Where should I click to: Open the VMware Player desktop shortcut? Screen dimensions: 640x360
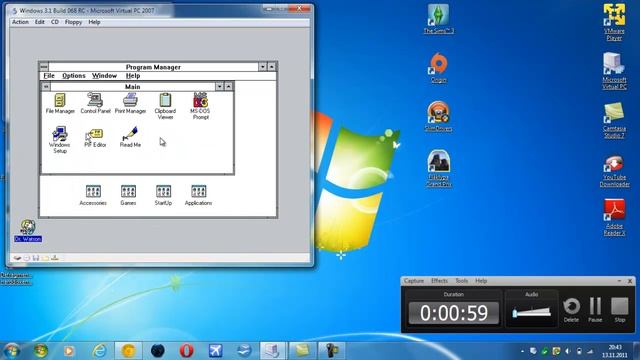(x=614, y=22)
